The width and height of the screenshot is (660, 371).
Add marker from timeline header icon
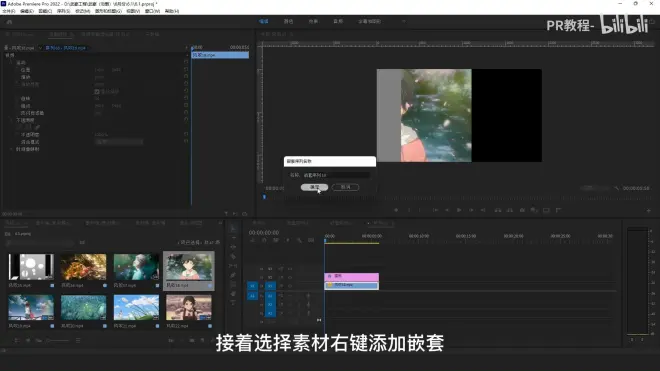coord(287,240)
